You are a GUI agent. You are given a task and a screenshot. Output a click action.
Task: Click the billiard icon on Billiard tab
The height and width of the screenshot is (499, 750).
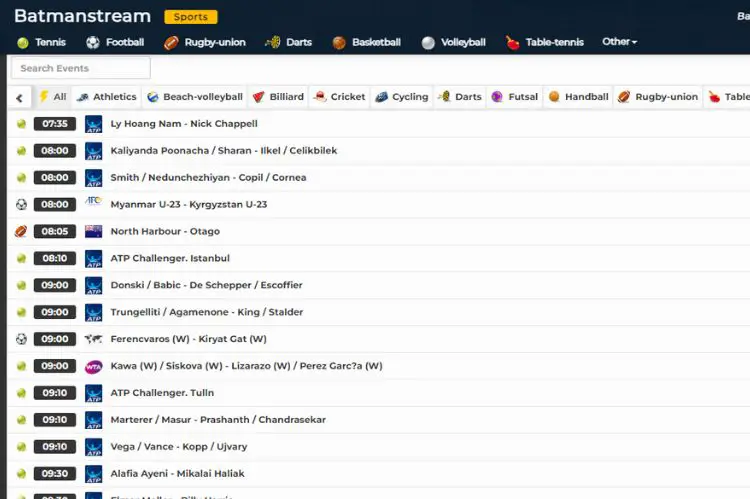[258, 97]
